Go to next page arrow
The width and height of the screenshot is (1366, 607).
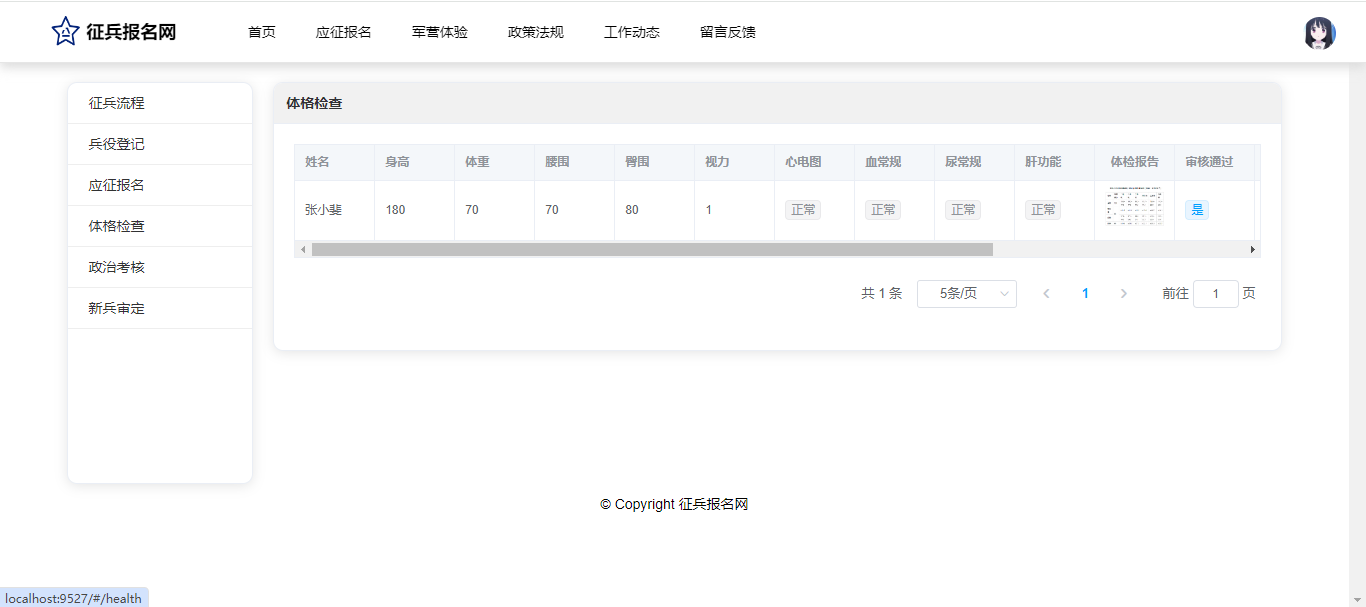1124,294
